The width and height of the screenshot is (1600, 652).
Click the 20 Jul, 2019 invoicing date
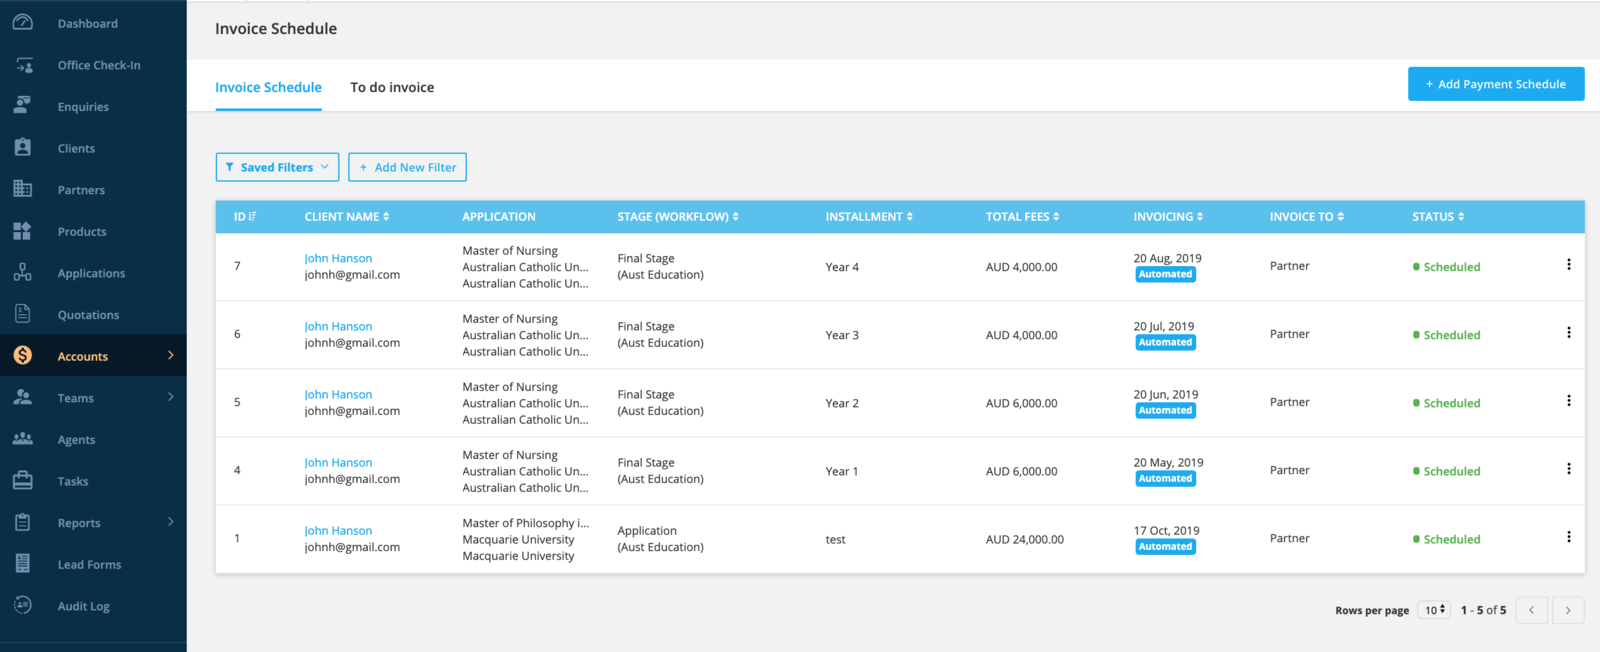click(1164, 326)
